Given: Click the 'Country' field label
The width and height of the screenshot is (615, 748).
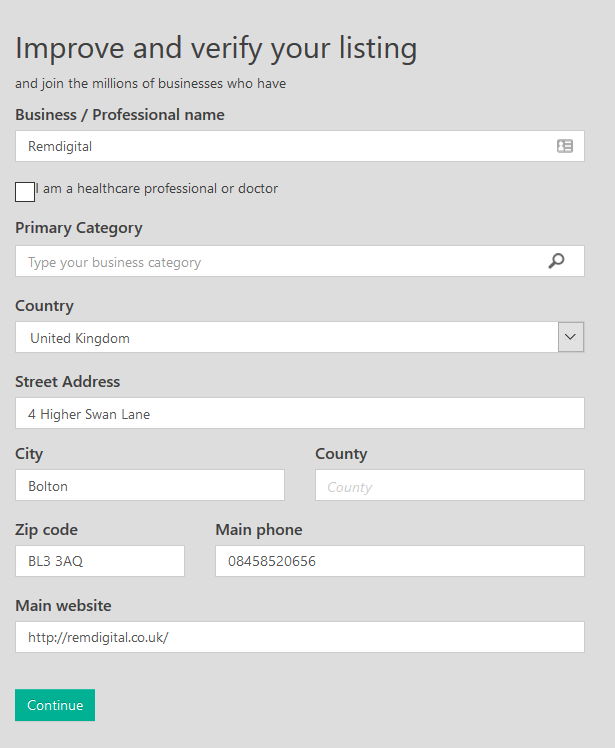Looking at the screenshot, I should pyautogui.click(x=44, y=306).
